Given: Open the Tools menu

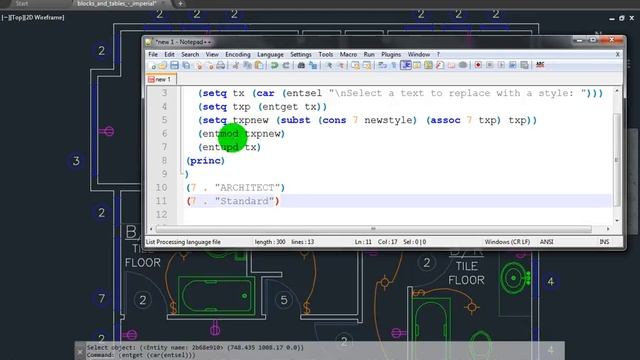Looking at the screenshot, I should point(326,54).
